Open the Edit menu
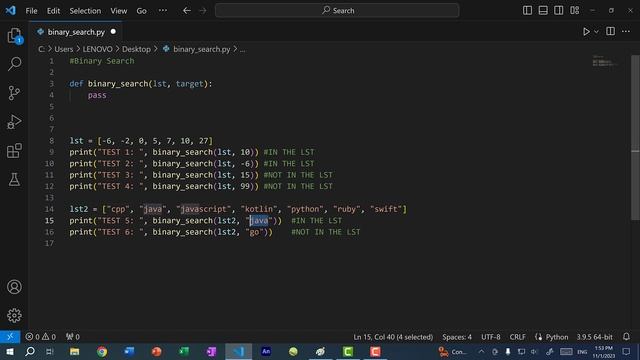640x360 pixels. click(x=53, y=11)
